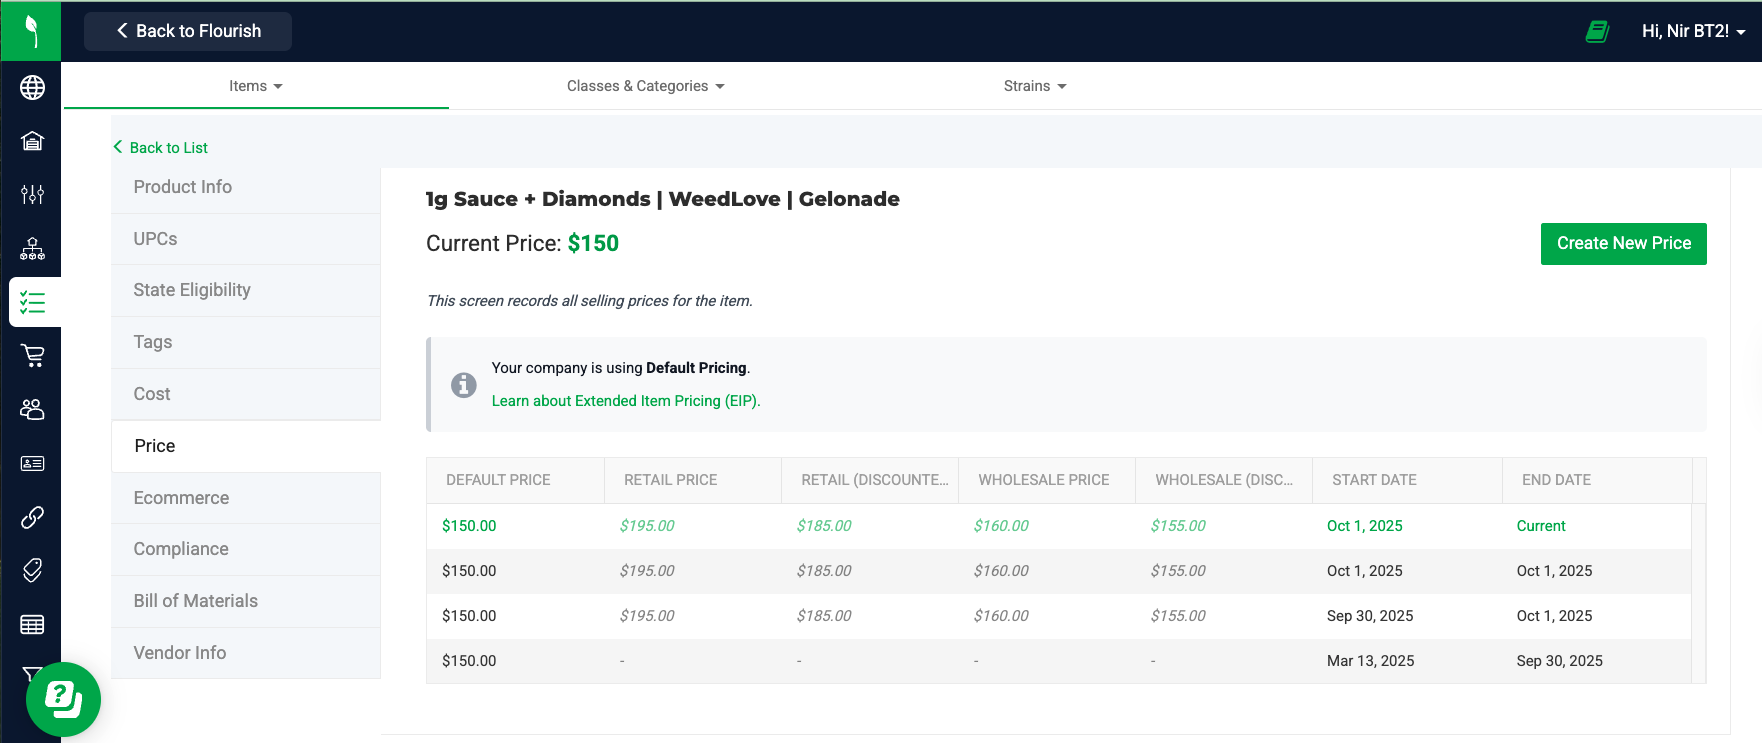This screenshot has height=743, width=1762.
Task: Click the Flourish leaf logo icon
Action: coord(31,31)
